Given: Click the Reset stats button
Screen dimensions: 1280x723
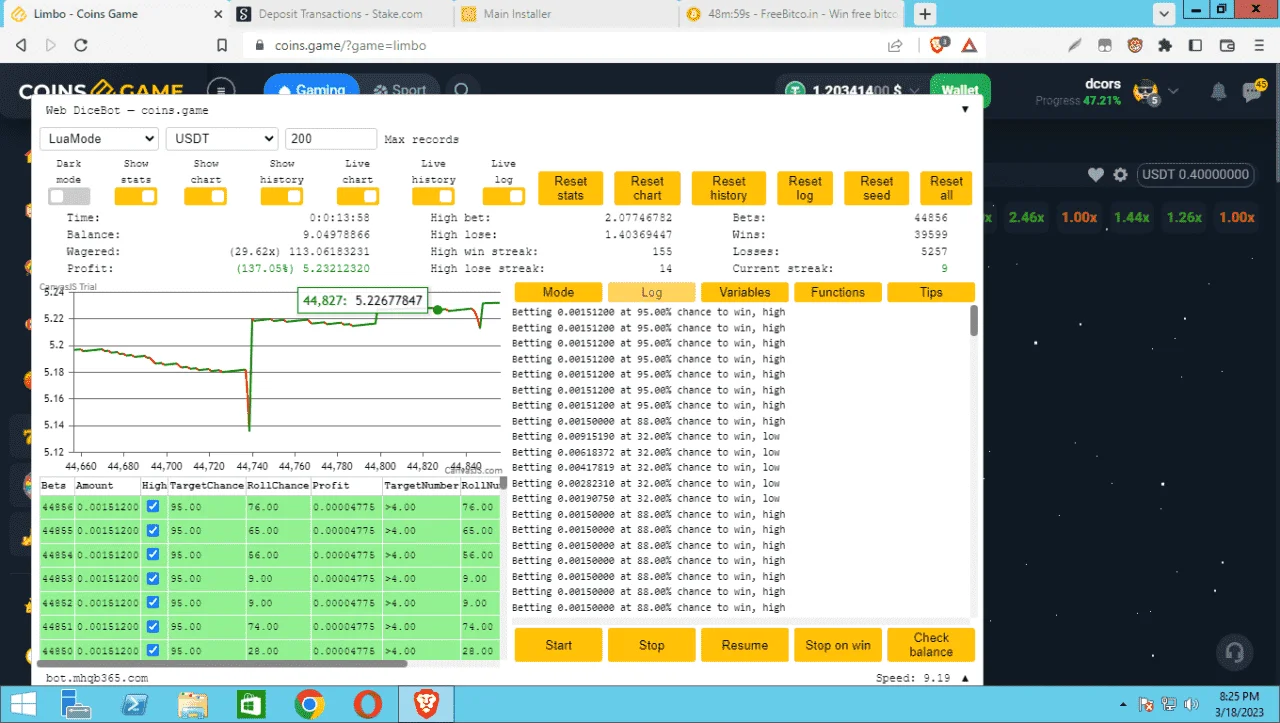Looking at the screenshot, I should click(570, 188).
